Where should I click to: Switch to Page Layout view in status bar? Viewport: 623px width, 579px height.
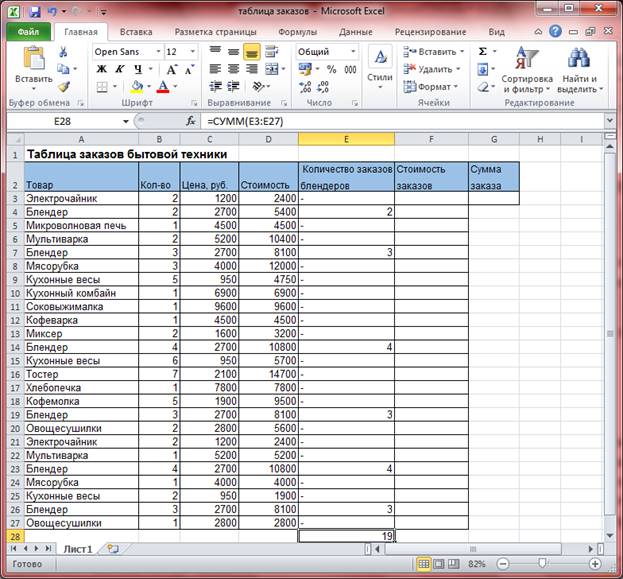(x=439, y=564)
